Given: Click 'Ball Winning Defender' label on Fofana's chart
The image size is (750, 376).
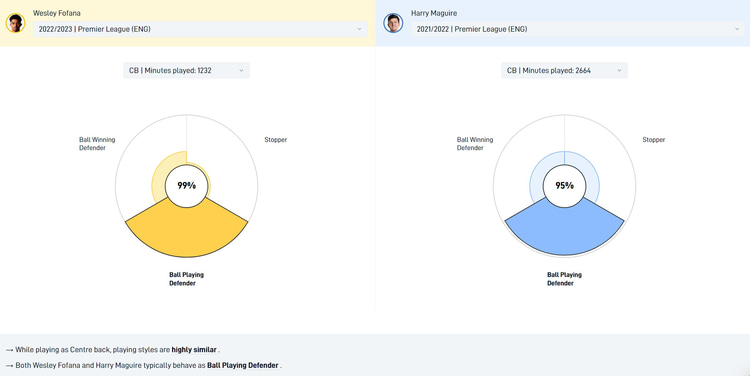Looking at the screenshot, I should [x=97, y=144].
